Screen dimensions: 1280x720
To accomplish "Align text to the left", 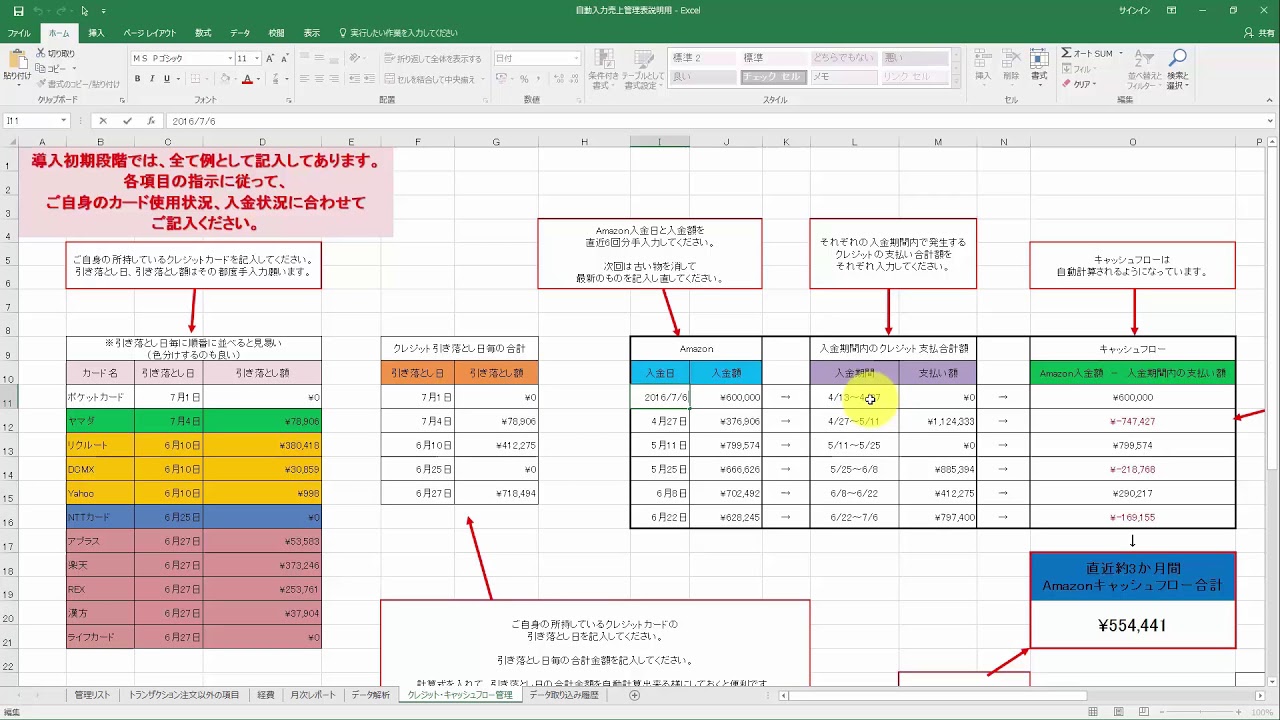I will (x=306, y=79).
